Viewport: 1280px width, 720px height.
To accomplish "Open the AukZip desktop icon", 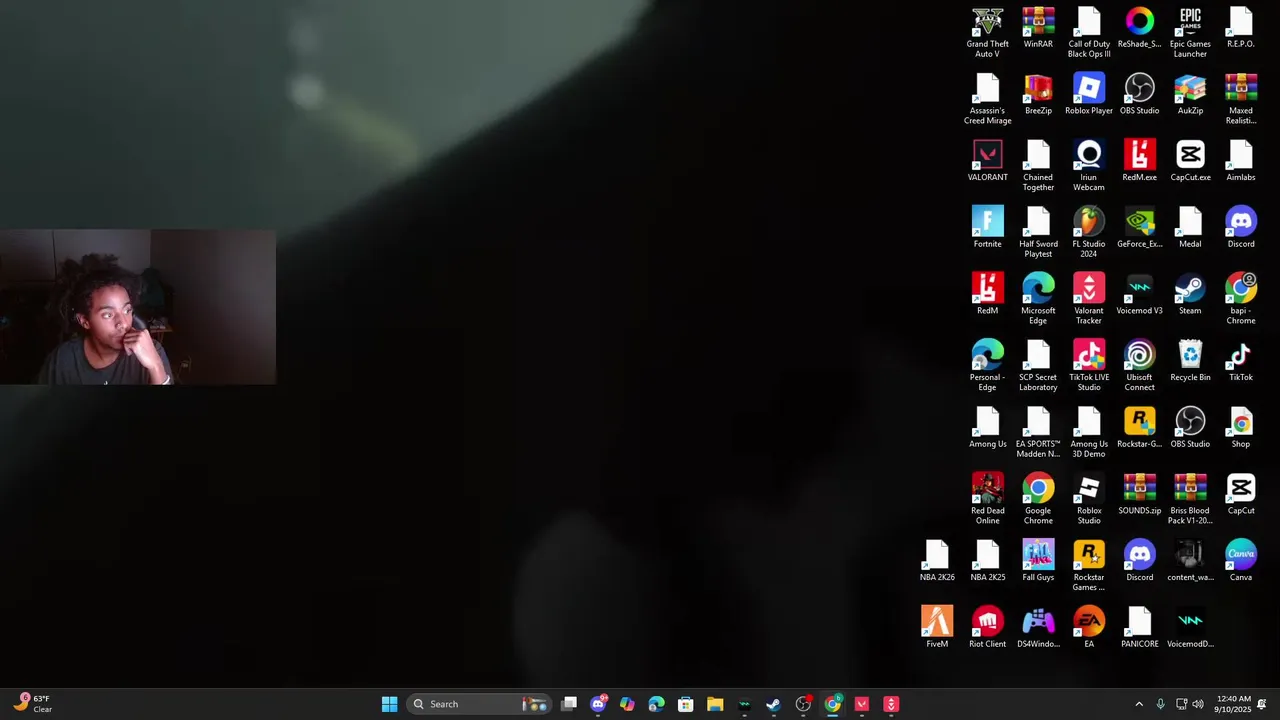I will click(1190, 95).
